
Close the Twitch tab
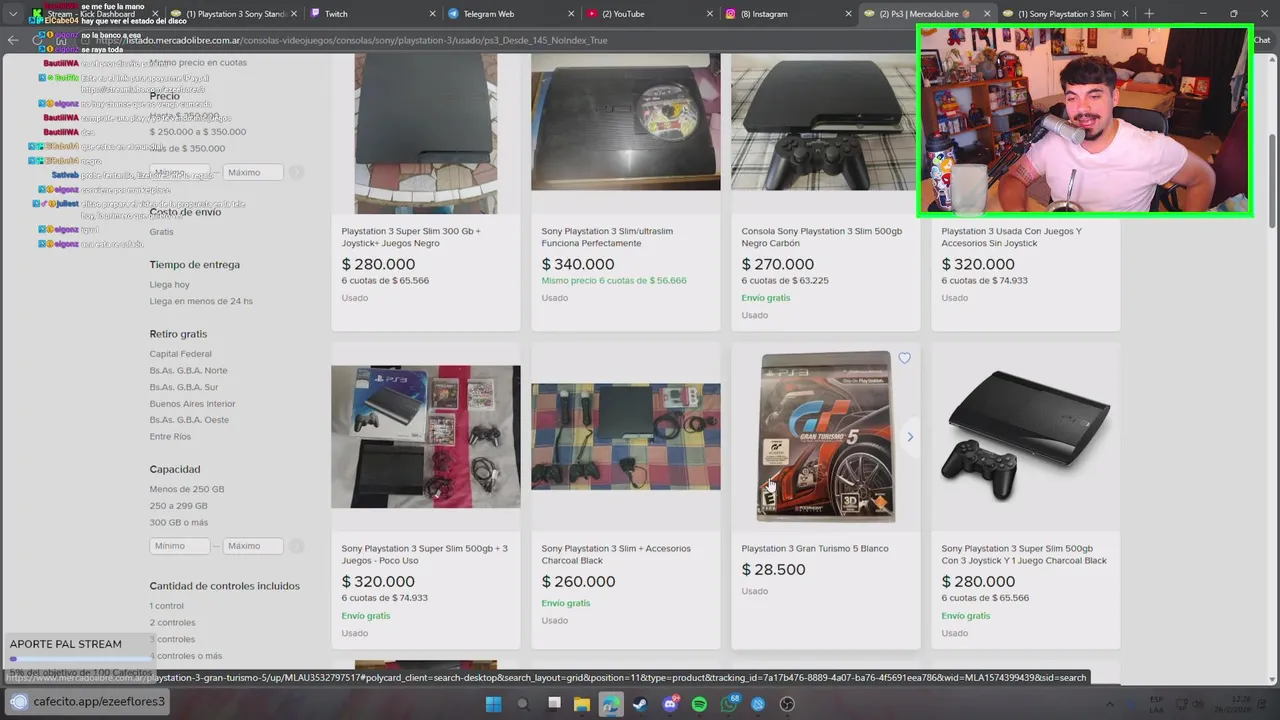tap(433, 14)
